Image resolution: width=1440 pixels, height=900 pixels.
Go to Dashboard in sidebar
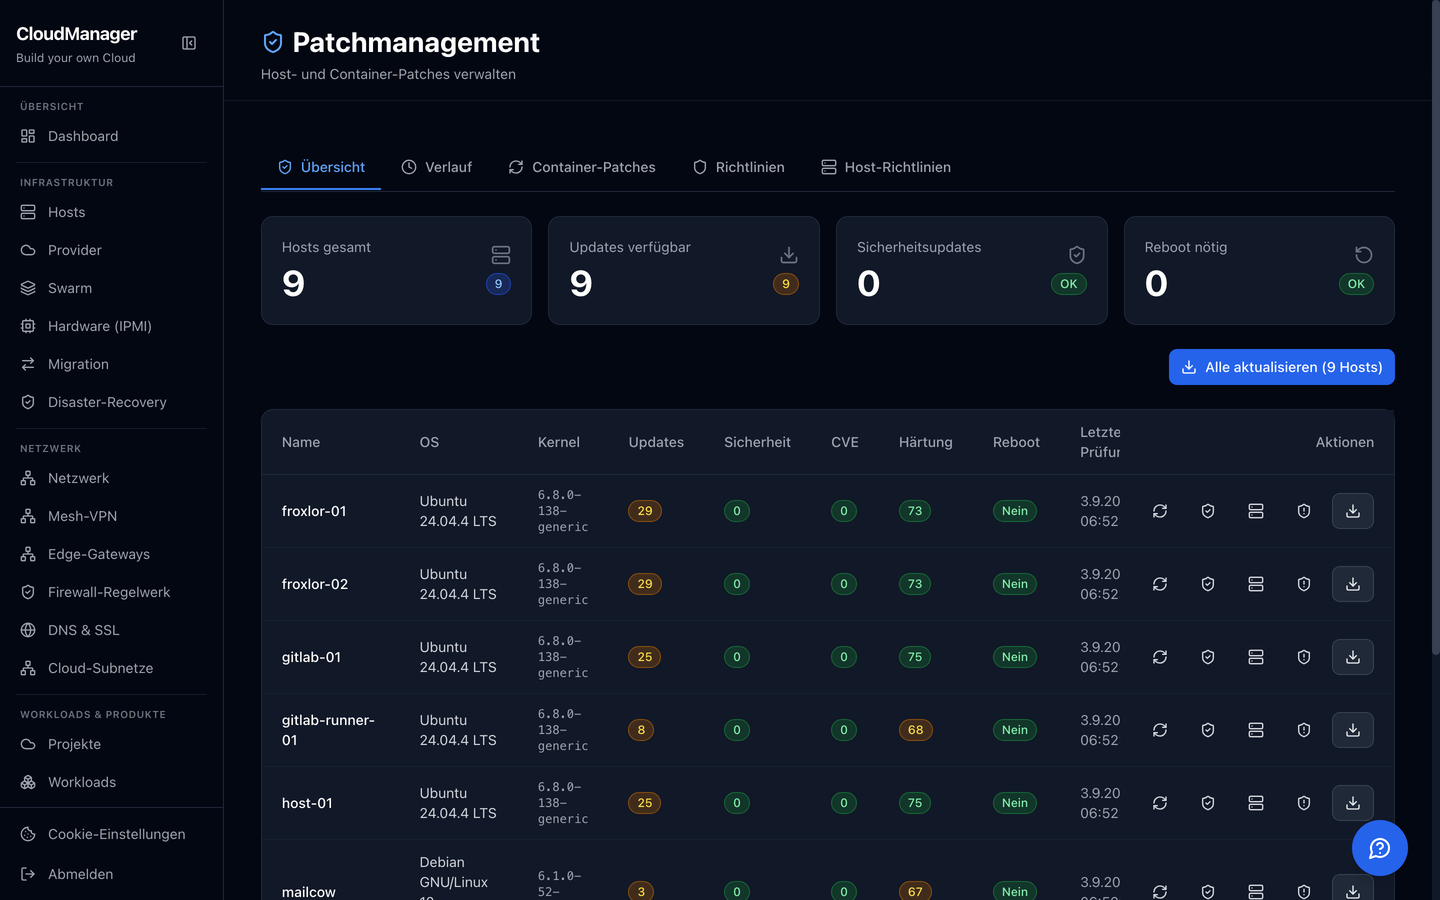[112, 136]
